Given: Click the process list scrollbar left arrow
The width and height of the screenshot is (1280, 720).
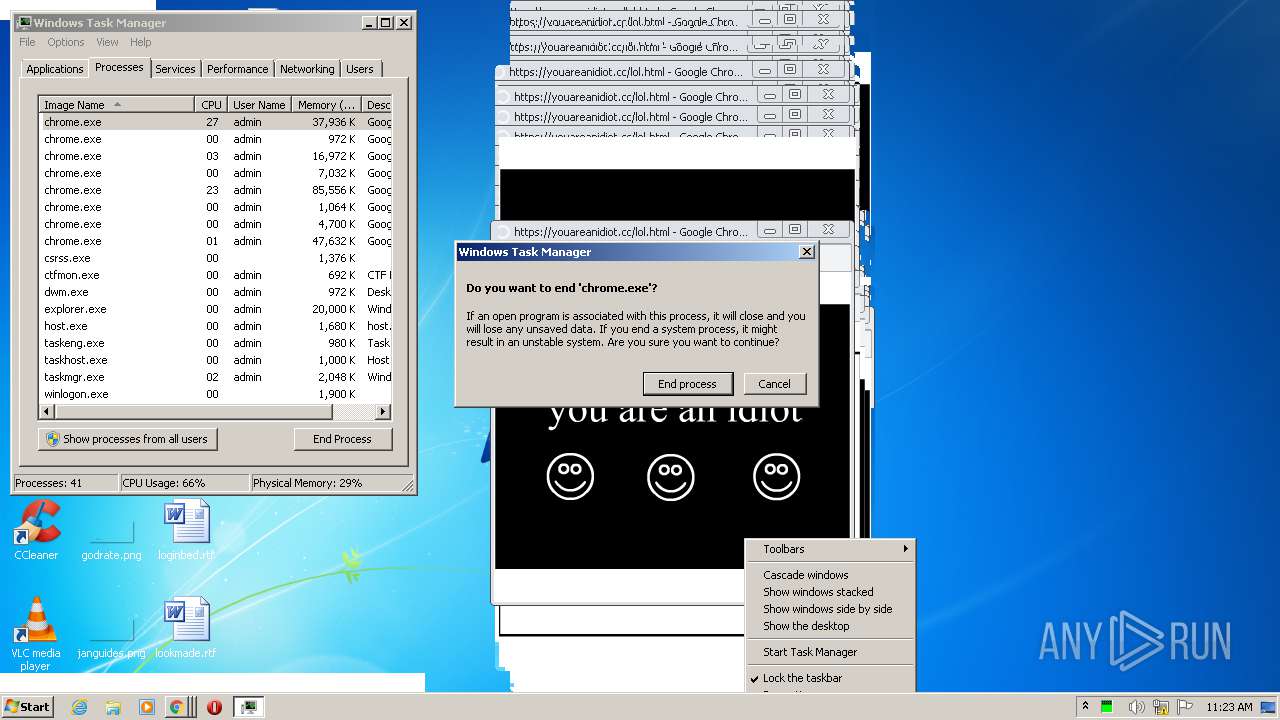Looking at the screenshot, I should [47, 412].
